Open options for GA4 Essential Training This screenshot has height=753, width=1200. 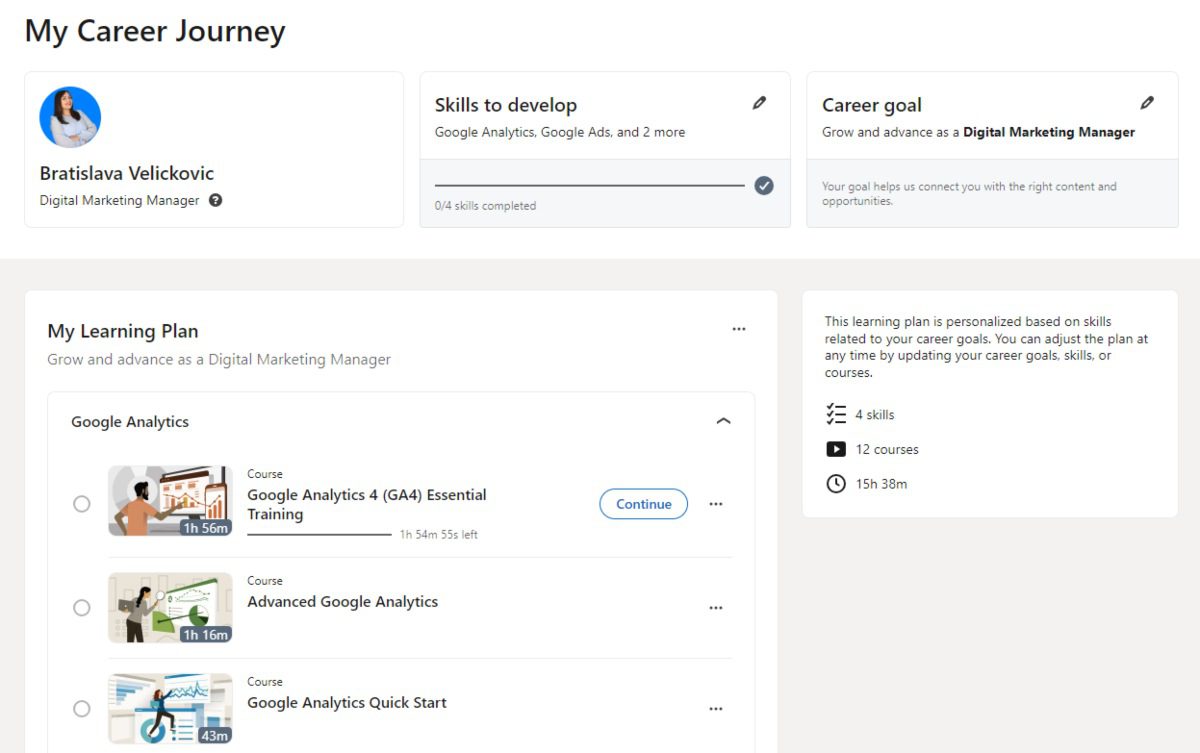tap(716, 504)
